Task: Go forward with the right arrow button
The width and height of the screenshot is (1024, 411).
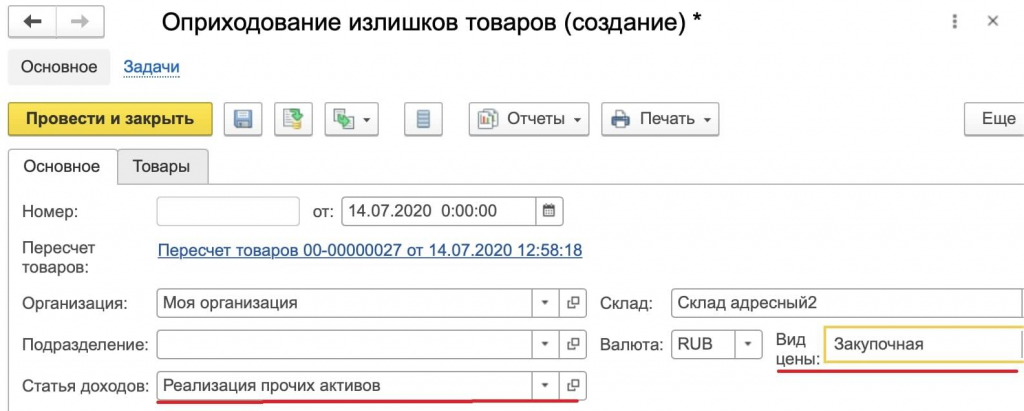Action: click(80, 22)
